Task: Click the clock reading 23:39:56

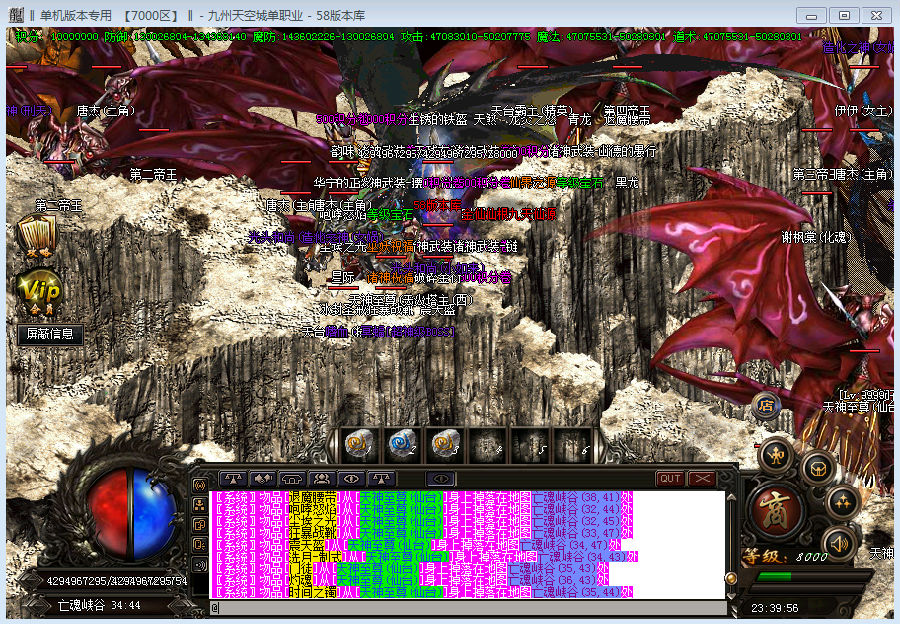Action: click(774, 608)
